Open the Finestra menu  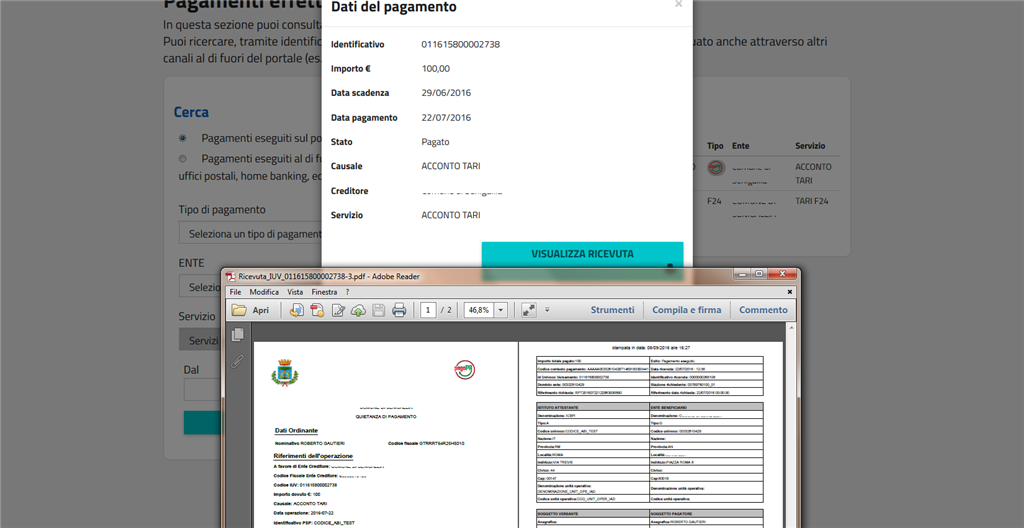tap(324, 292)
